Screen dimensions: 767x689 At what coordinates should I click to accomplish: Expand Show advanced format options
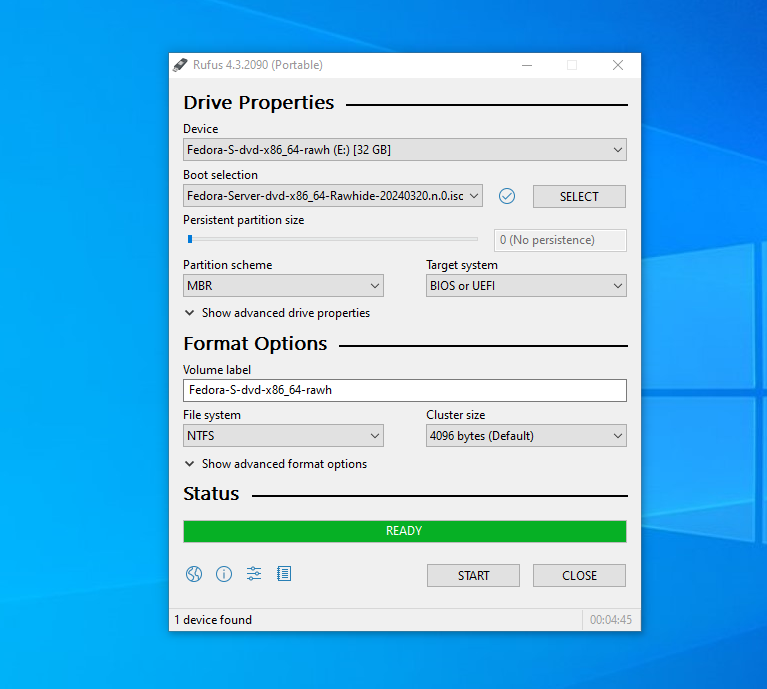[x=275, y=464]
